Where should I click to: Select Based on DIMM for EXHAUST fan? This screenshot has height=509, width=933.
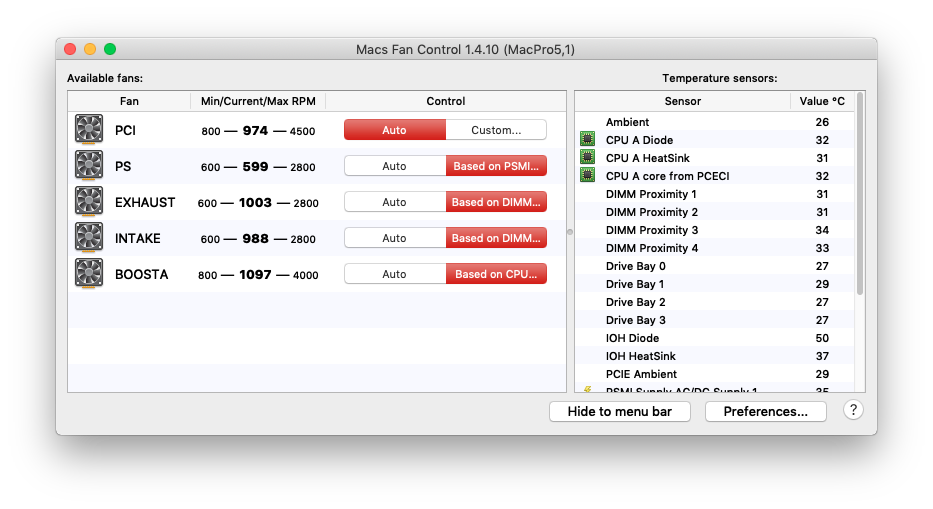[x=496, y=202]
